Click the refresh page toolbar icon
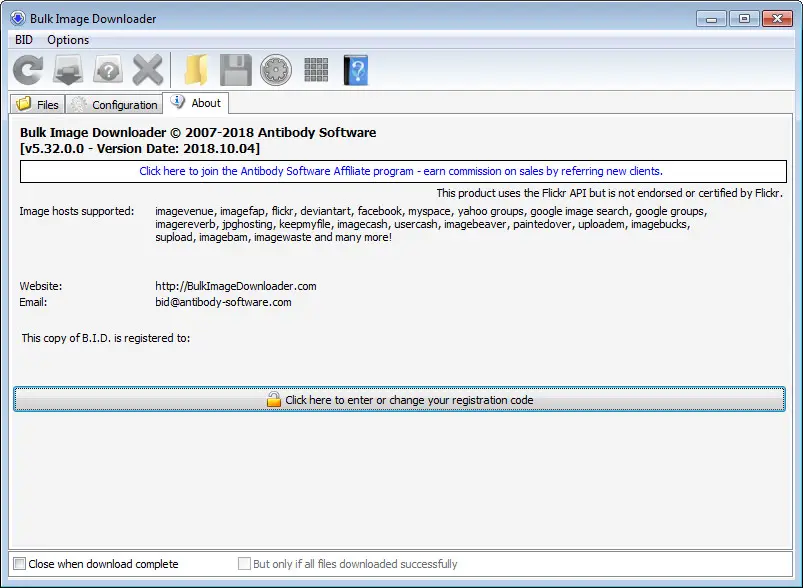The height and width of the screenshot is (588, 803). [28, 70]
